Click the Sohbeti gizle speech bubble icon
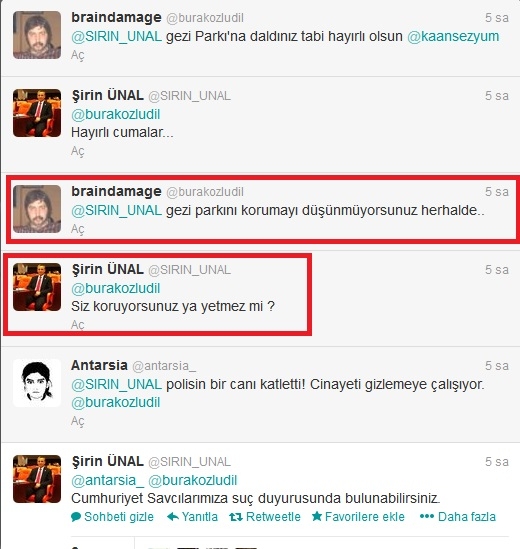520x549 pixels. click(76, 517)
